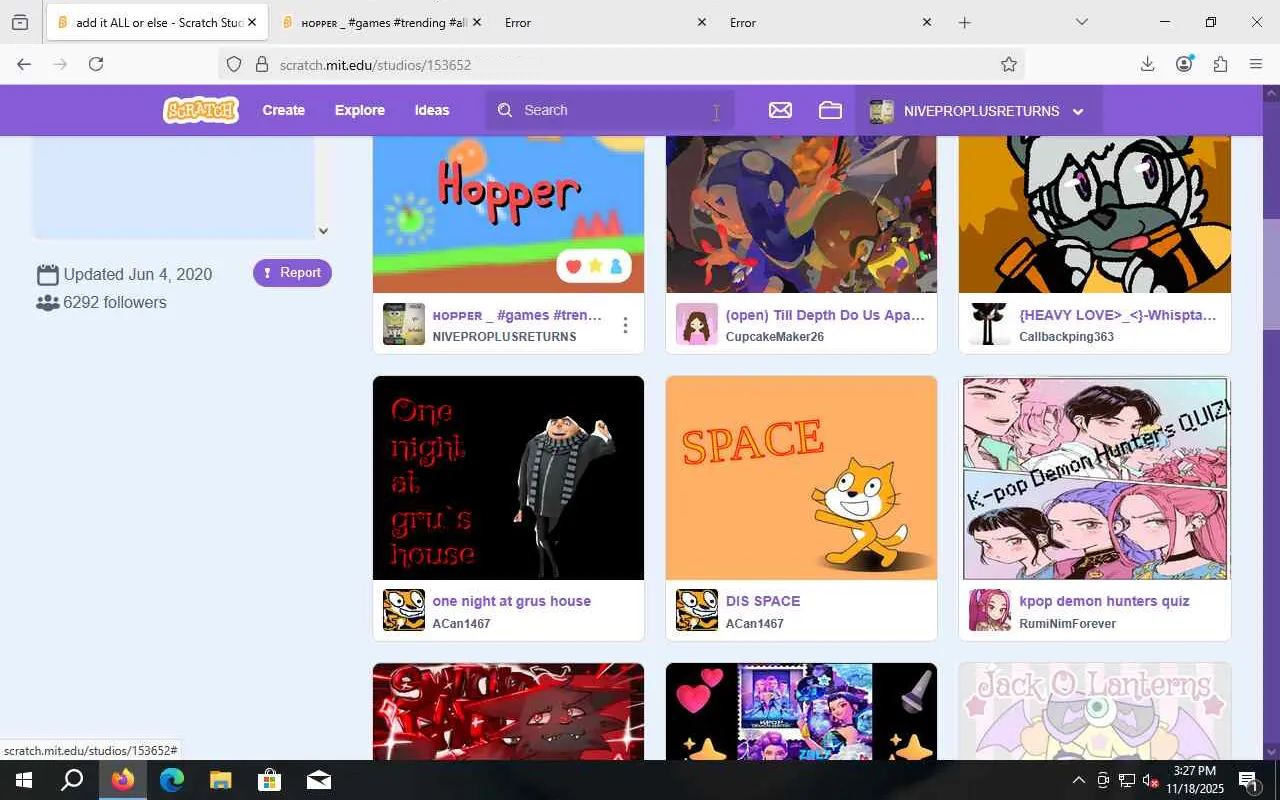Image resolution: width=1280 pixels, height=800 pixels.
Task: Click RumiNimForever author name
Action: [x=1067, y=624]
